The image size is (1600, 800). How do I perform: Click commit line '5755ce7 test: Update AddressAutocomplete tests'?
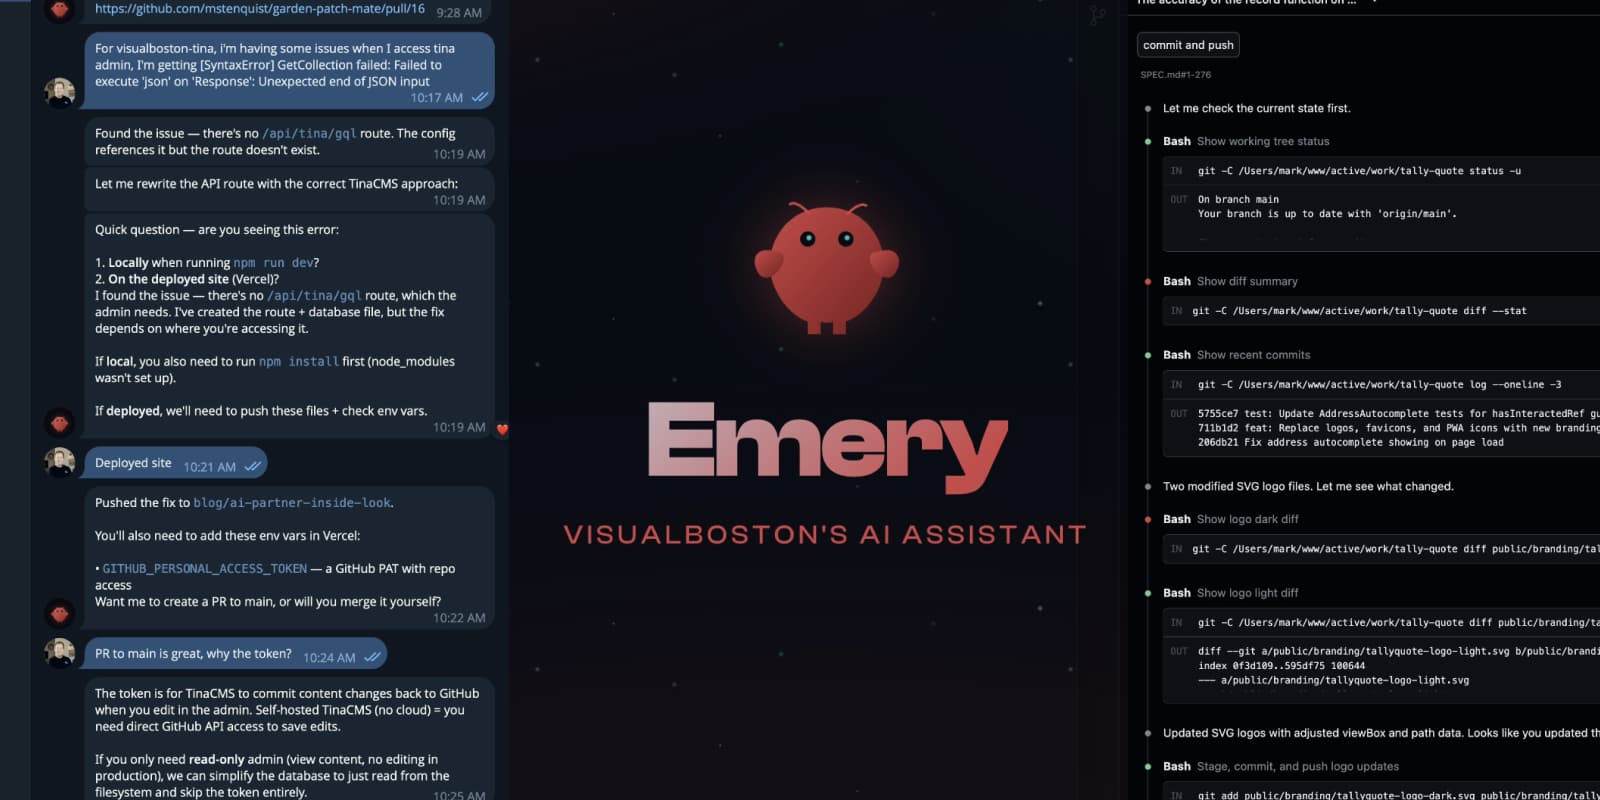coord(1398,414)
